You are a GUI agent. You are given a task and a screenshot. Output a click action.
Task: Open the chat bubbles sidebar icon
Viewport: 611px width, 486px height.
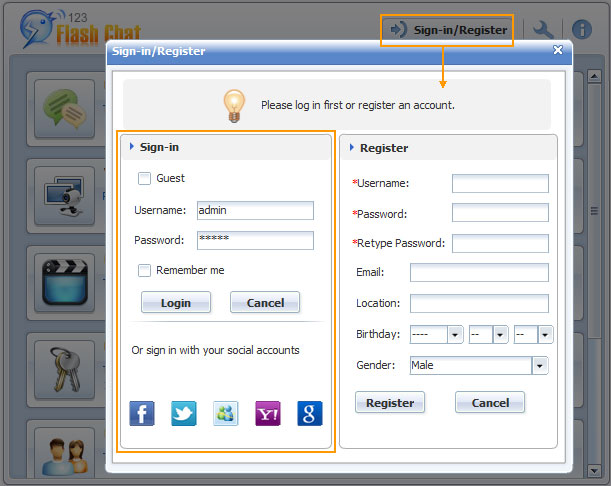point(64,109)
